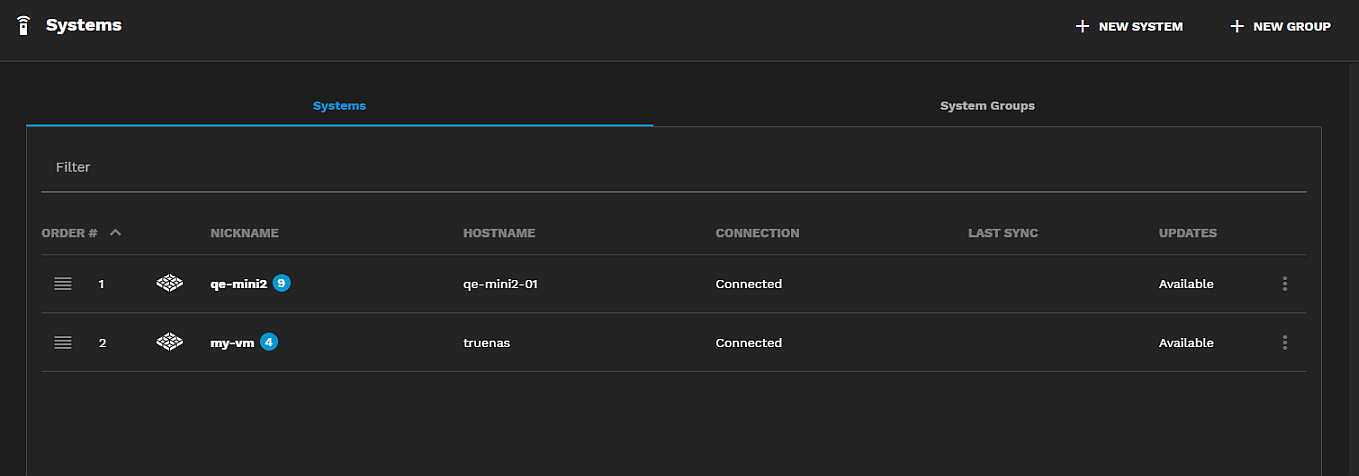This screenshot has width=1359, height=476.
Task: Open the three-dot menu for my-vm
Action: pyautogui.click(x=1284, y=343)
